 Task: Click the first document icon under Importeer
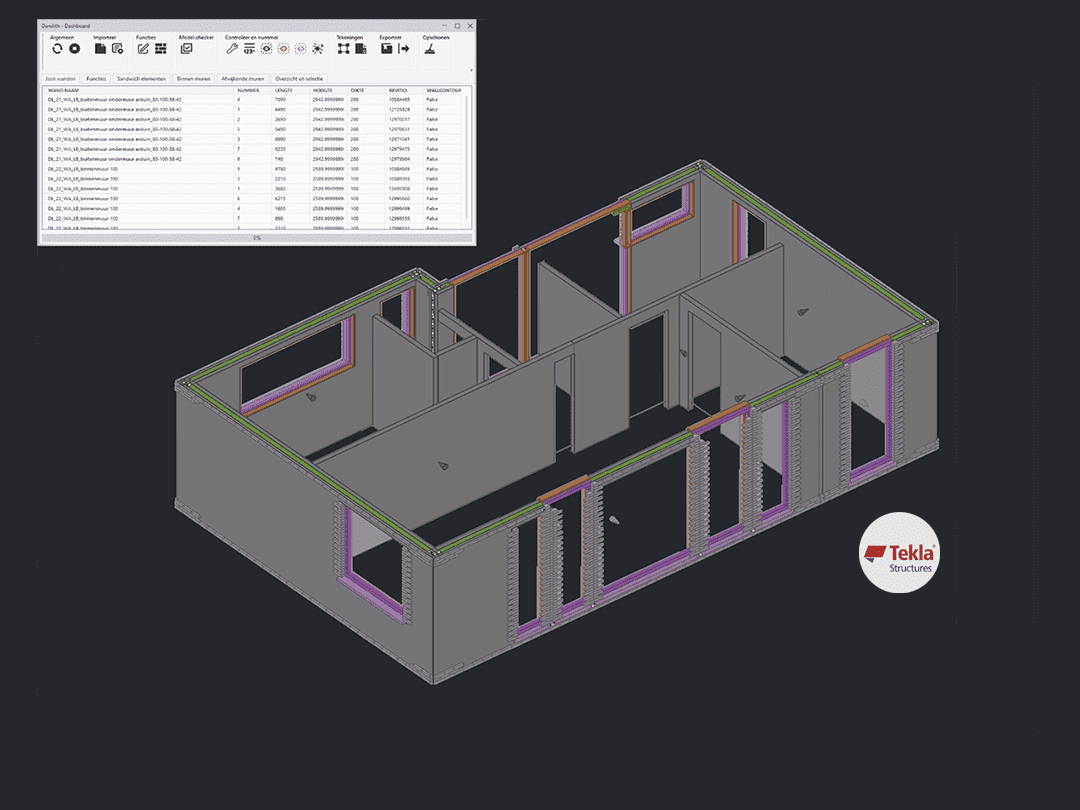pos(99,48)
